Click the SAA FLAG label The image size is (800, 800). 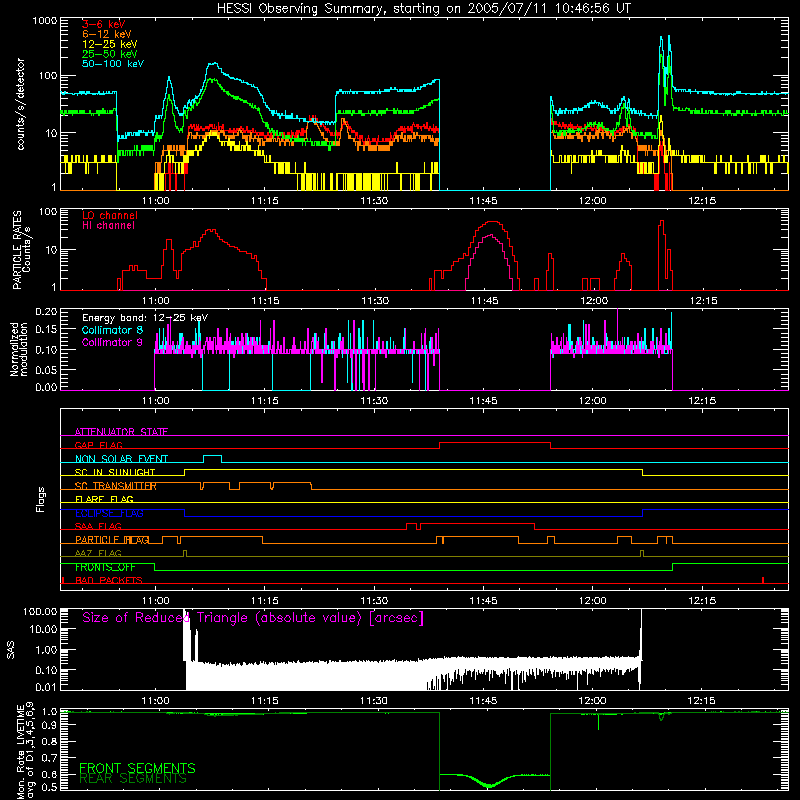(98, 526)
